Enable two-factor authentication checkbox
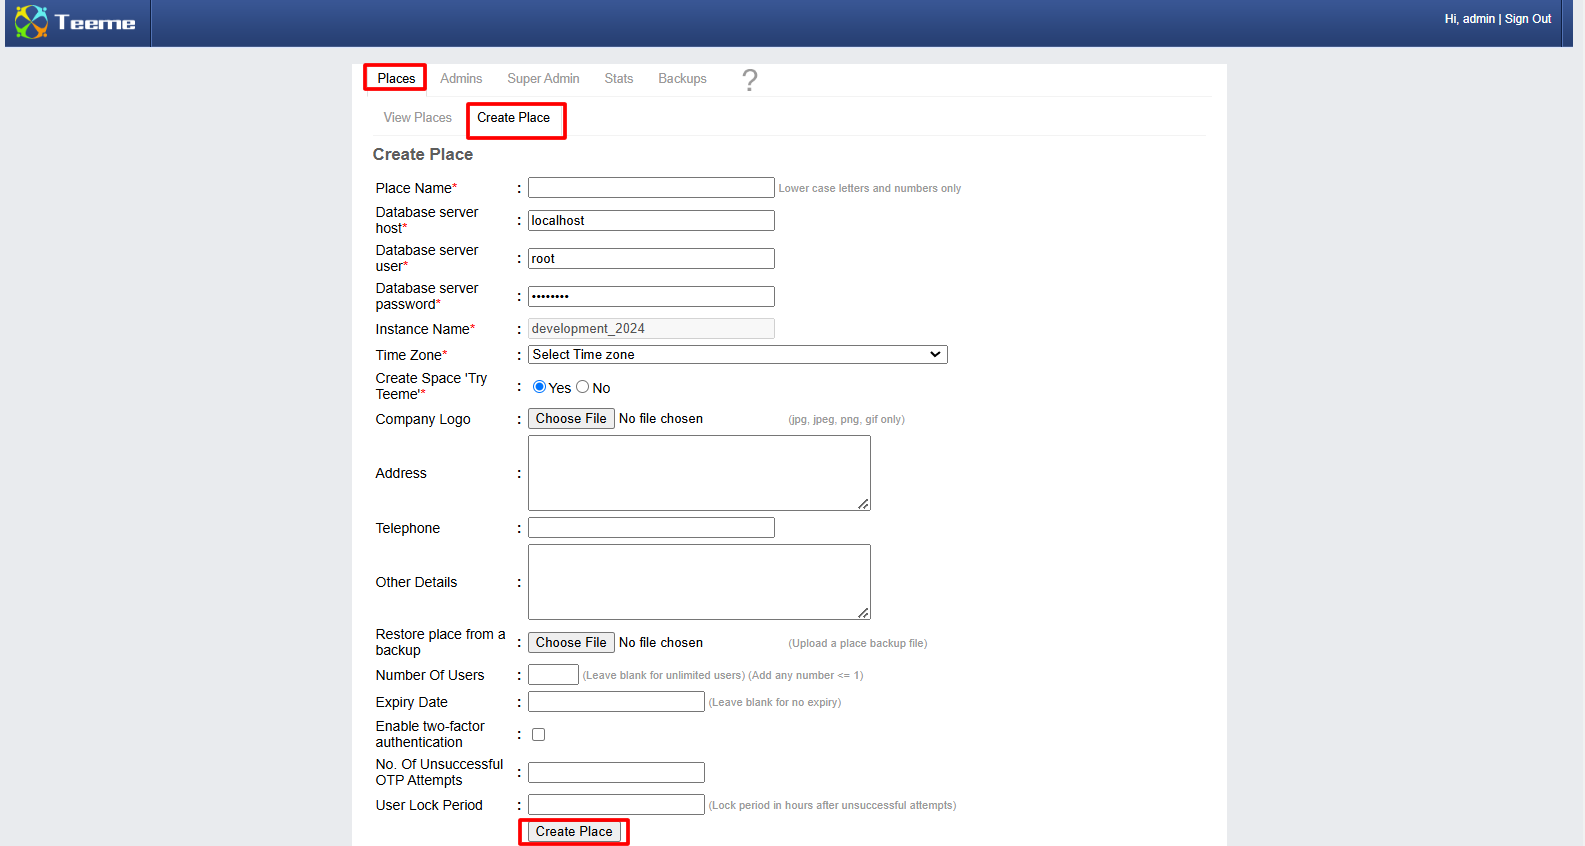This screenshot has height=846, width=1585. [538, 735]
